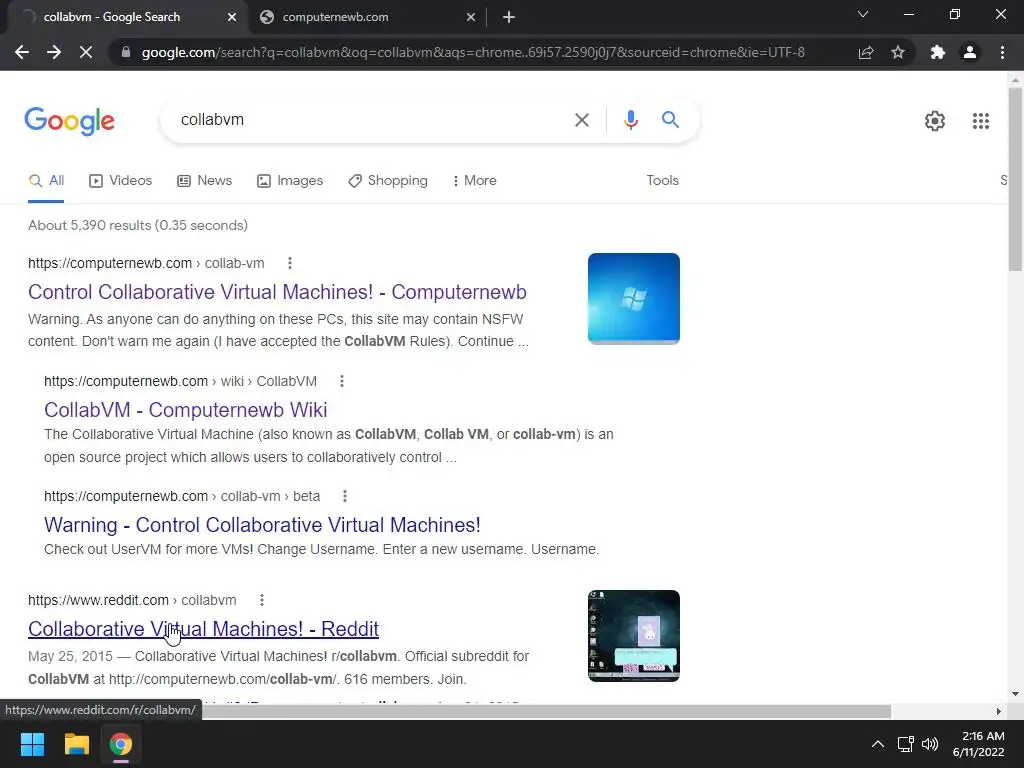This screenshot has width=1024, height=768.
Task: Open options for wiki CollabVM result
Action: tap(342, 381)
